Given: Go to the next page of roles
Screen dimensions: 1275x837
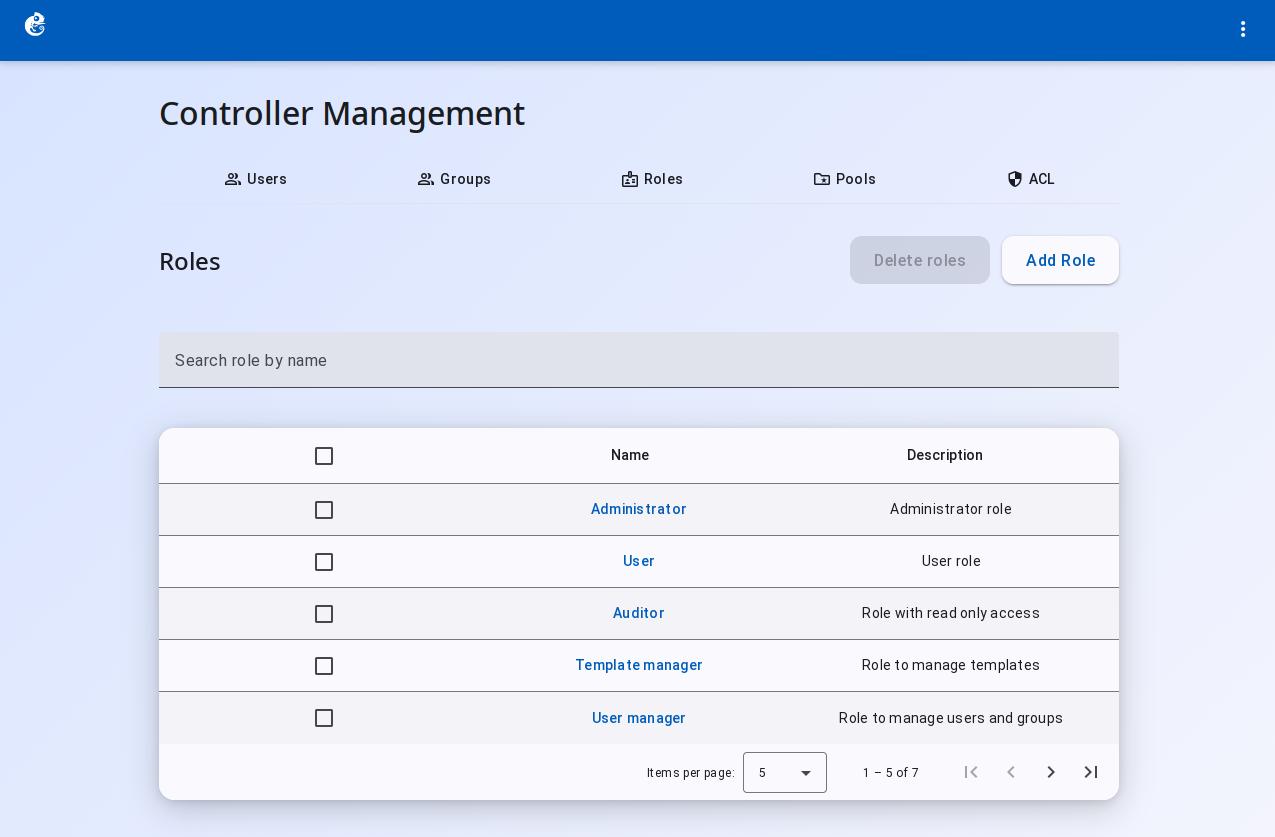Looking at the screenshot, I should [1051, 772].
